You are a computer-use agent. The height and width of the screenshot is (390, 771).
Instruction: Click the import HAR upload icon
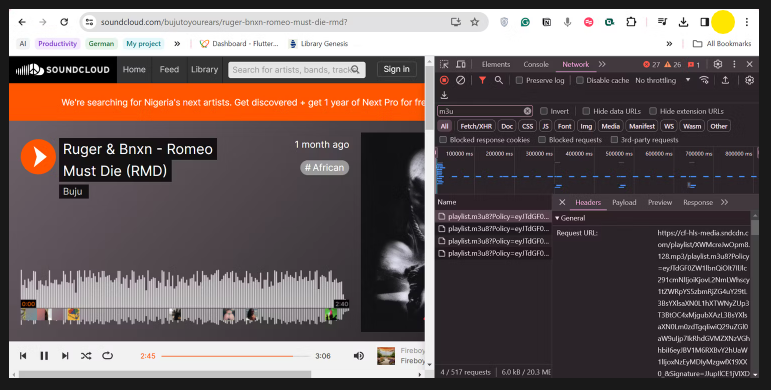tap(725, 80)
